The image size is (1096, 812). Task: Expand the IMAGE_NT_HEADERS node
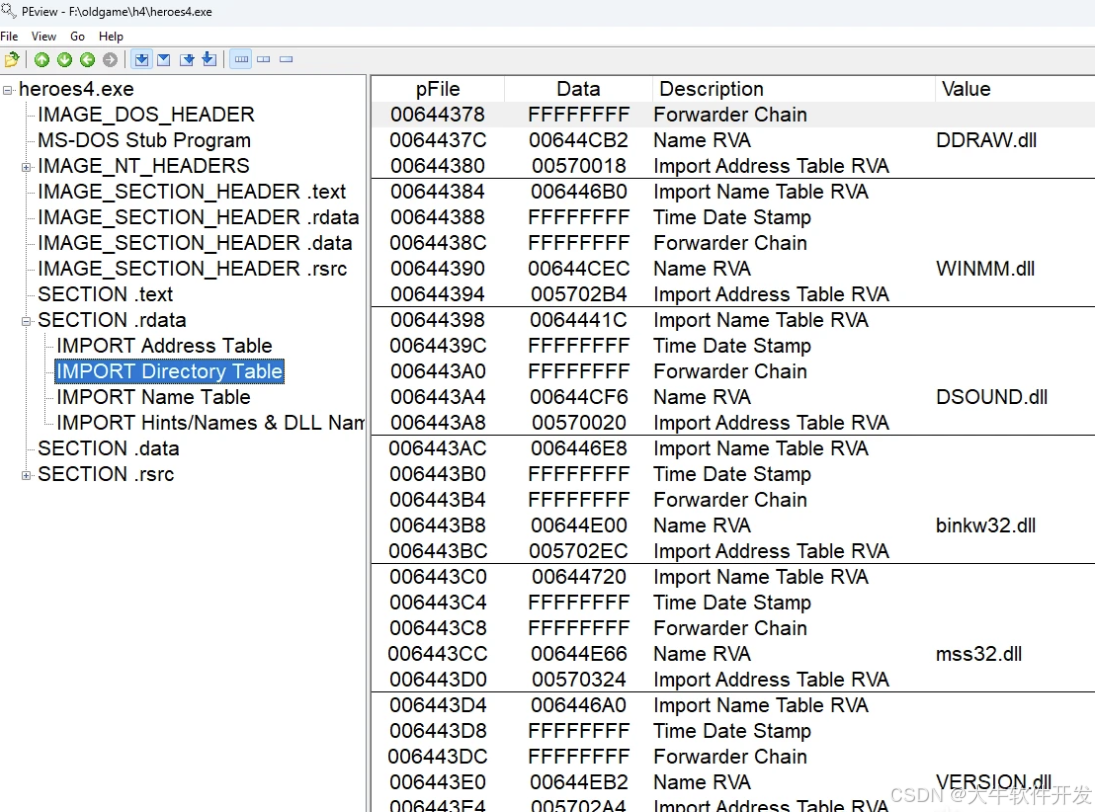point(27,167)
